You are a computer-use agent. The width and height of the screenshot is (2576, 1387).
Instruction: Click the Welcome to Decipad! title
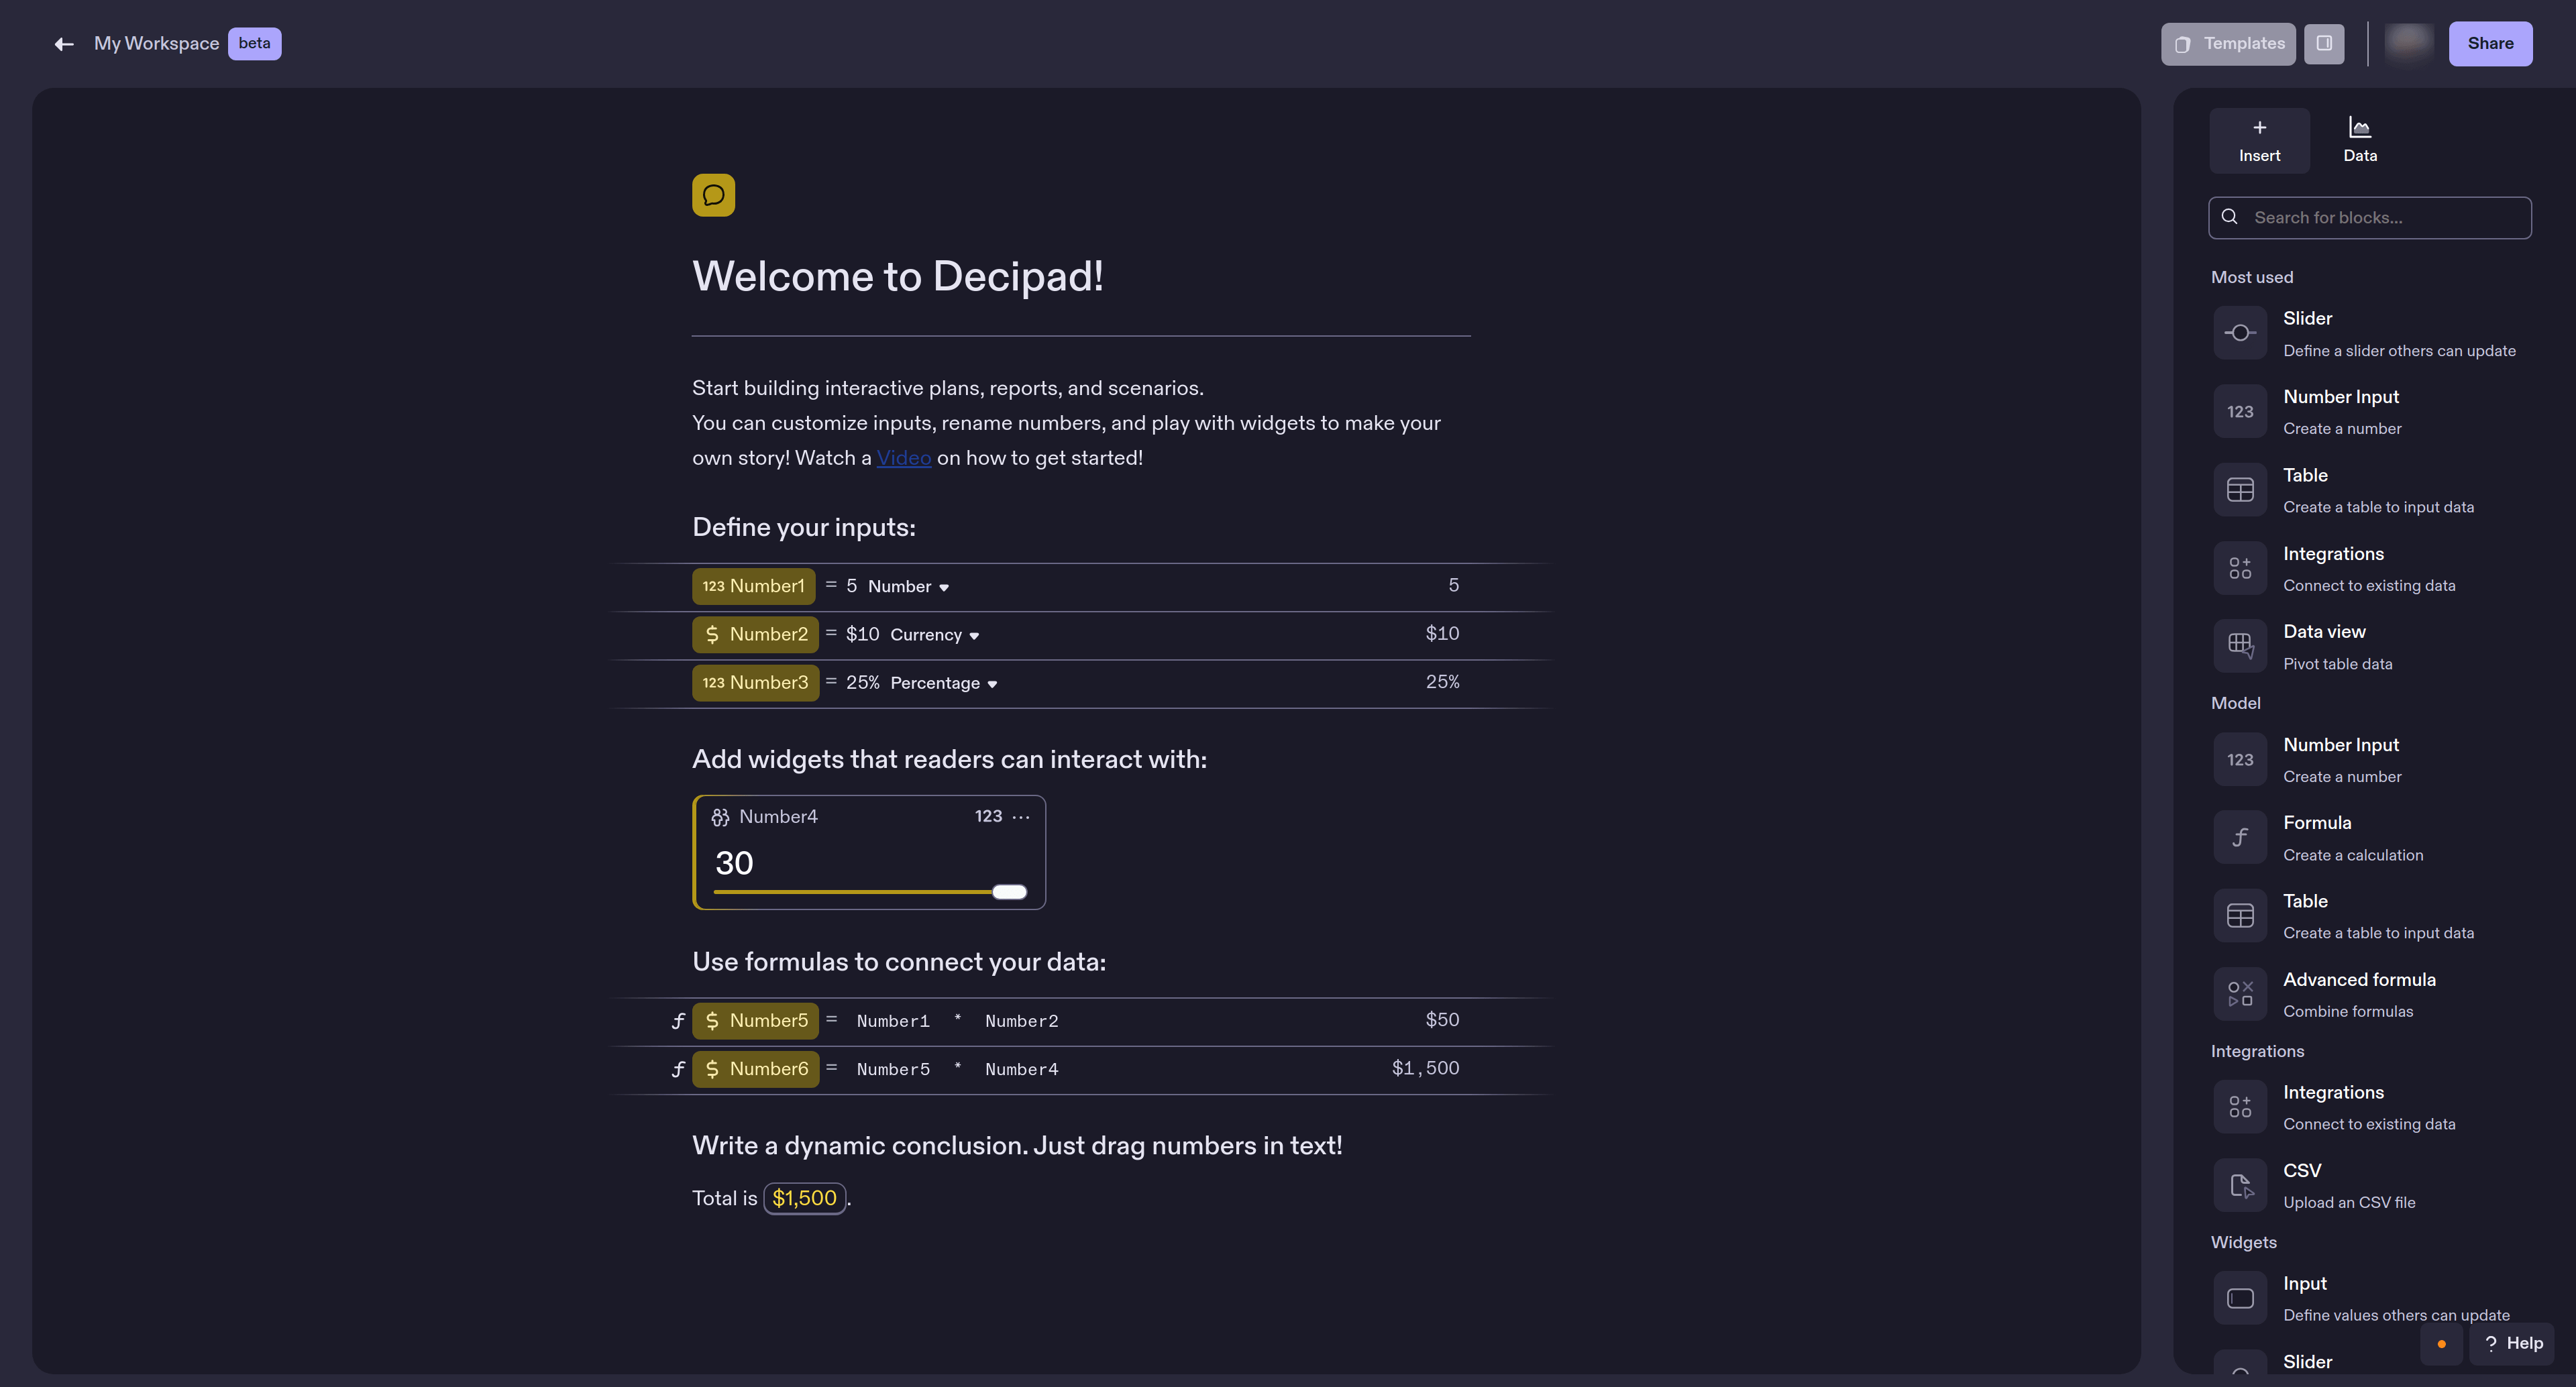(x=898, y=276)
